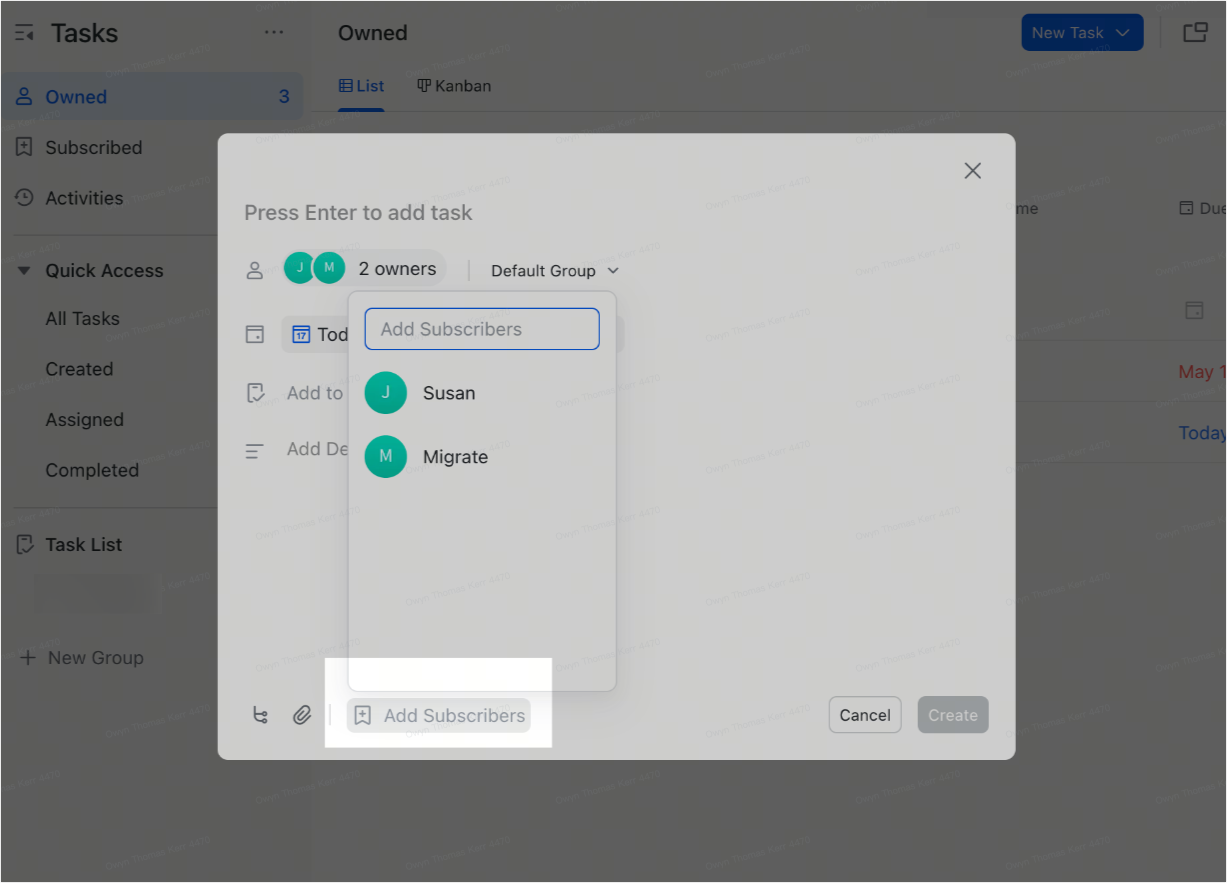This screenshot has width=1227, height=883.
Task: Click the owners person icon in the dialog
Action: click(255, 268)
